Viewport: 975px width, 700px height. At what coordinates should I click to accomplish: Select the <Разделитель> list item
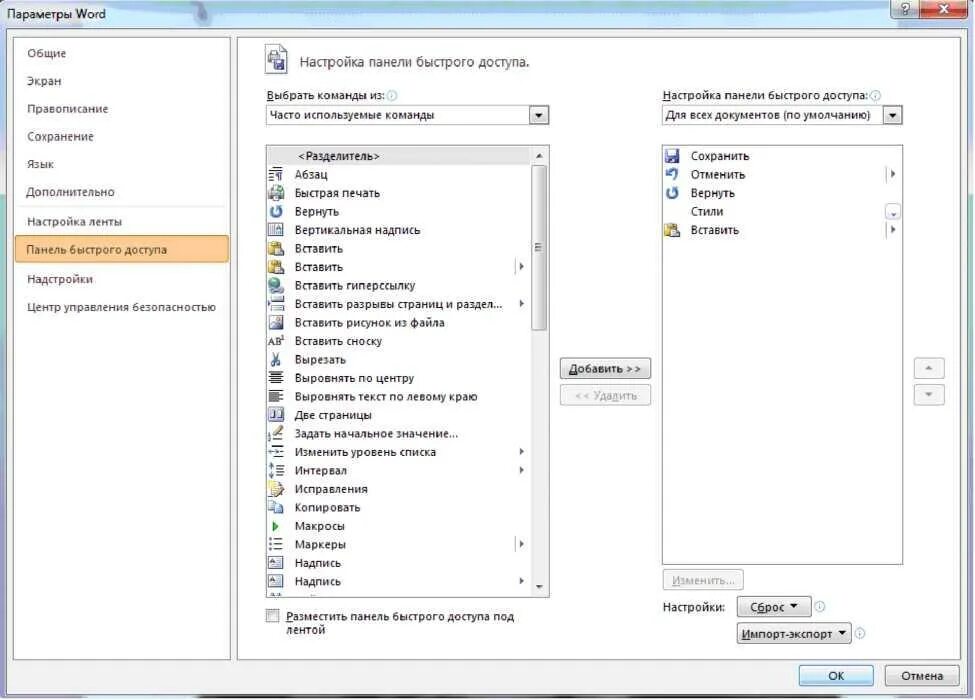coord(399,156)
